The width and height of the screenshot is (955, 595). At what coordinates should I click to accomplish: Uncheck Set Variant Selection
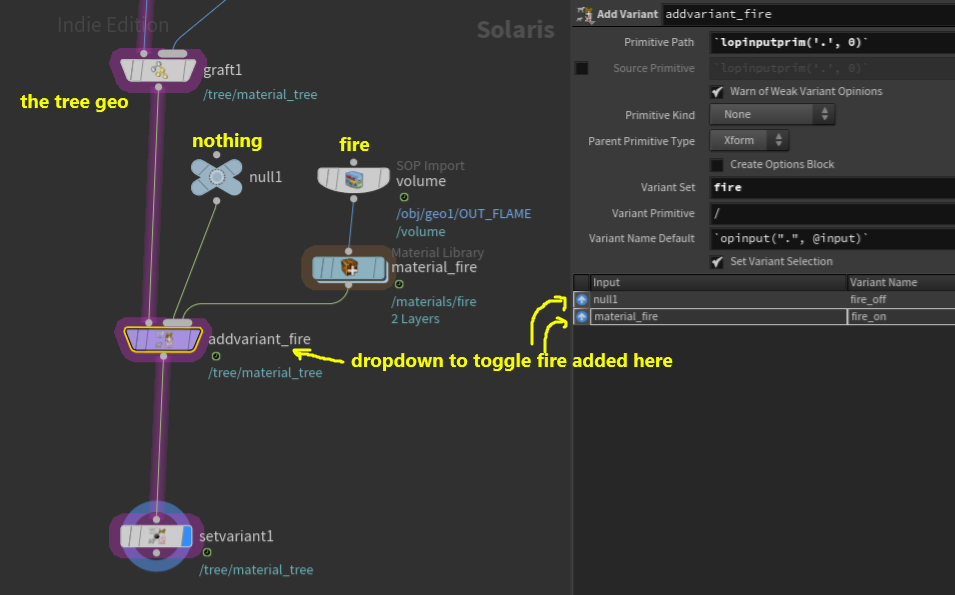coord(717,262)
